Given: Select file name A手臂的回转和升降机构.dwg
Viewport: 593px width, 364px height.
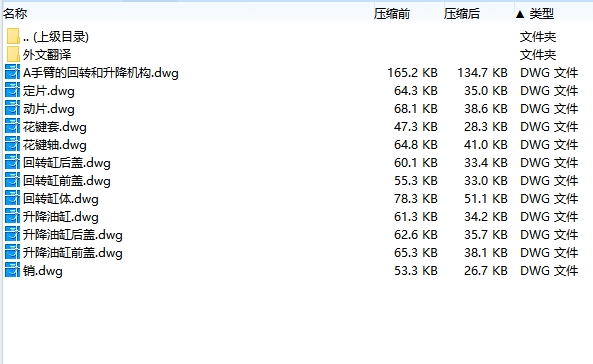Looking at the screenshot, I should pos(101,73).
